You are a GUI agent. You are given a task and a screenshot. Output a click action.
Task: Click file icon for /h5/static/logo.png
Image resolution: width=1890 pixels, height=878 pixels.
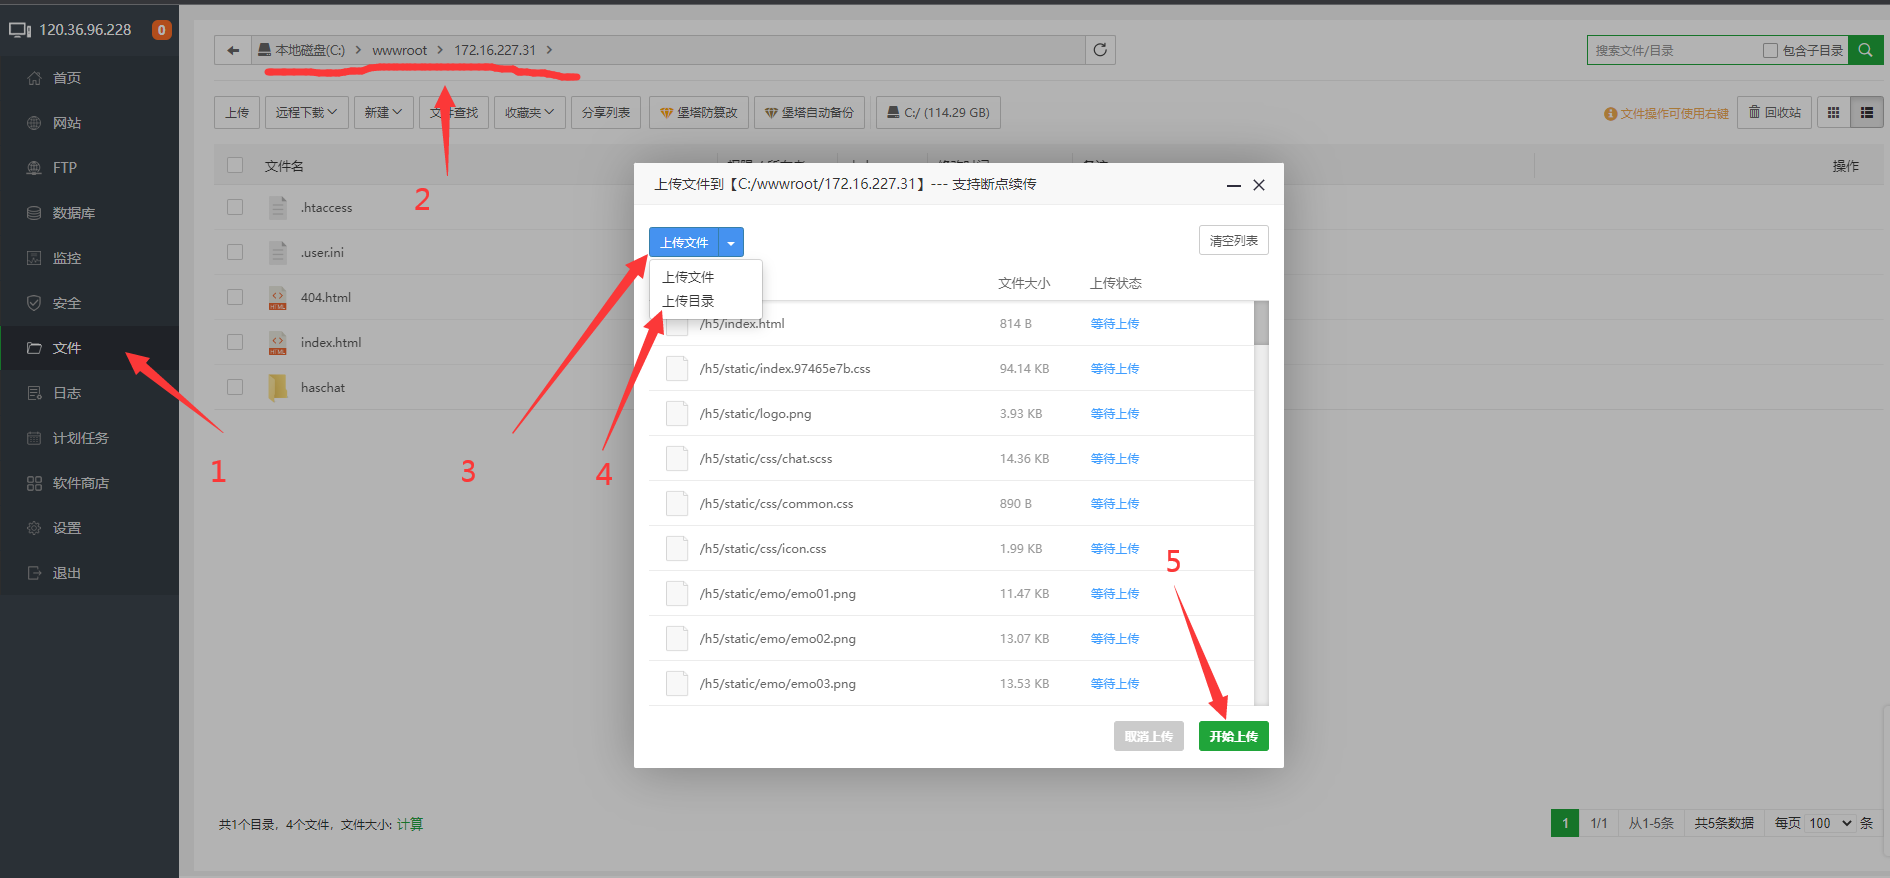coord(677,413)
